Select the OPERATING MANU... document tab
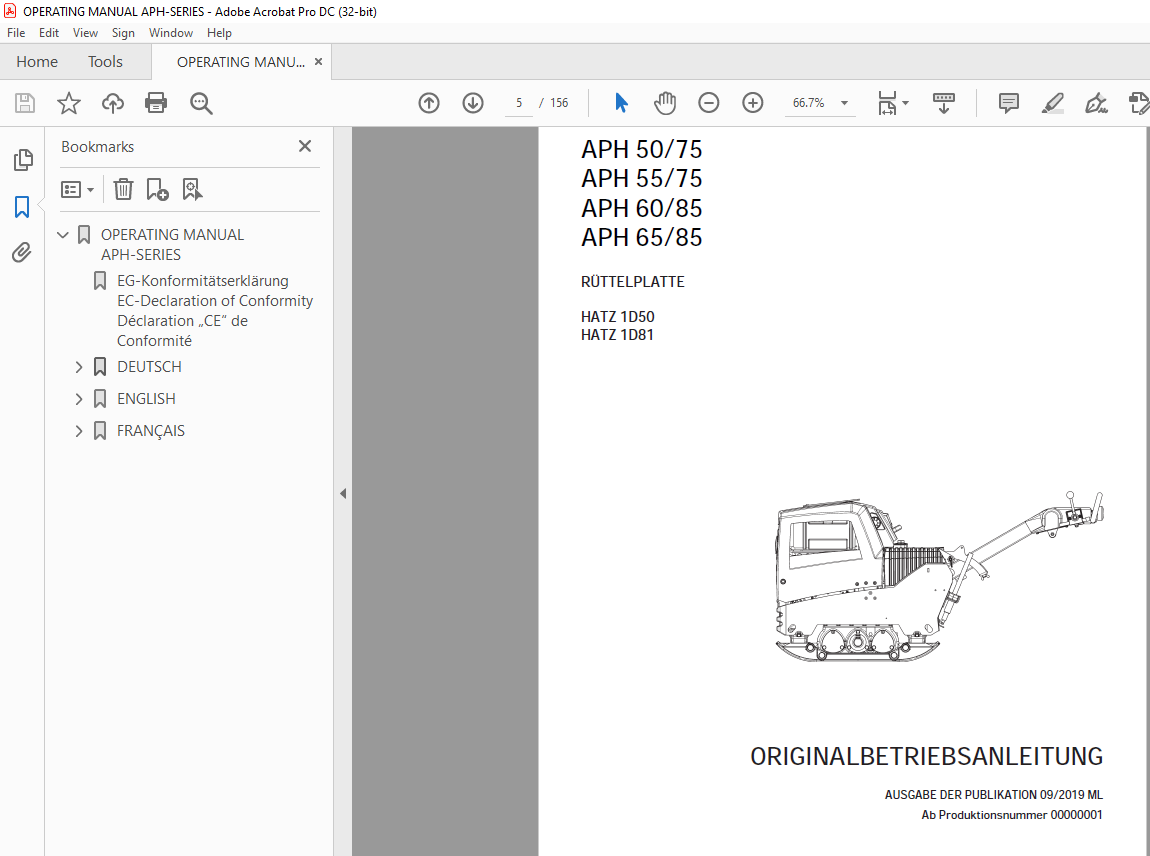This screenshot has height=856, width=1150. 241,62
